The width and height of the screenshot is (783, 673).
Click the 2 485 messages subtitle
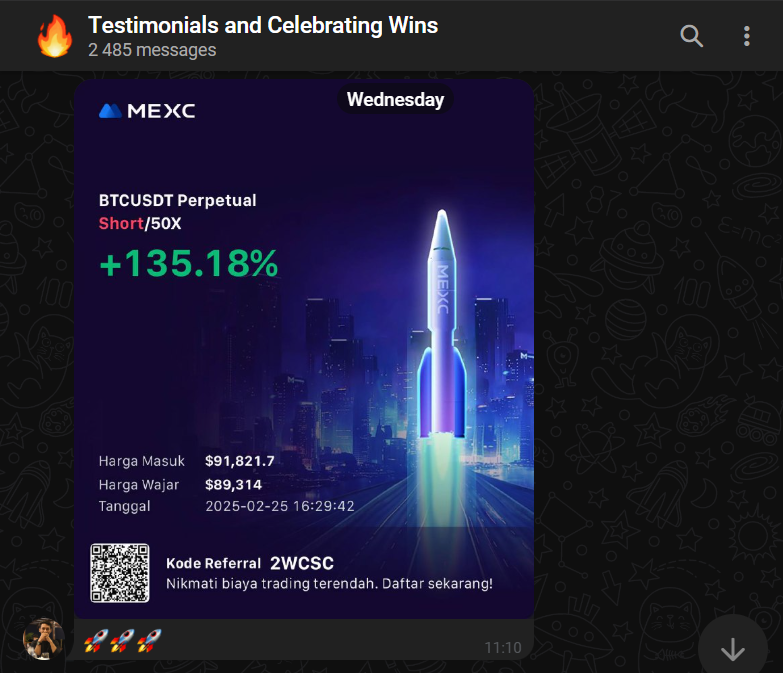click(152, 50)
